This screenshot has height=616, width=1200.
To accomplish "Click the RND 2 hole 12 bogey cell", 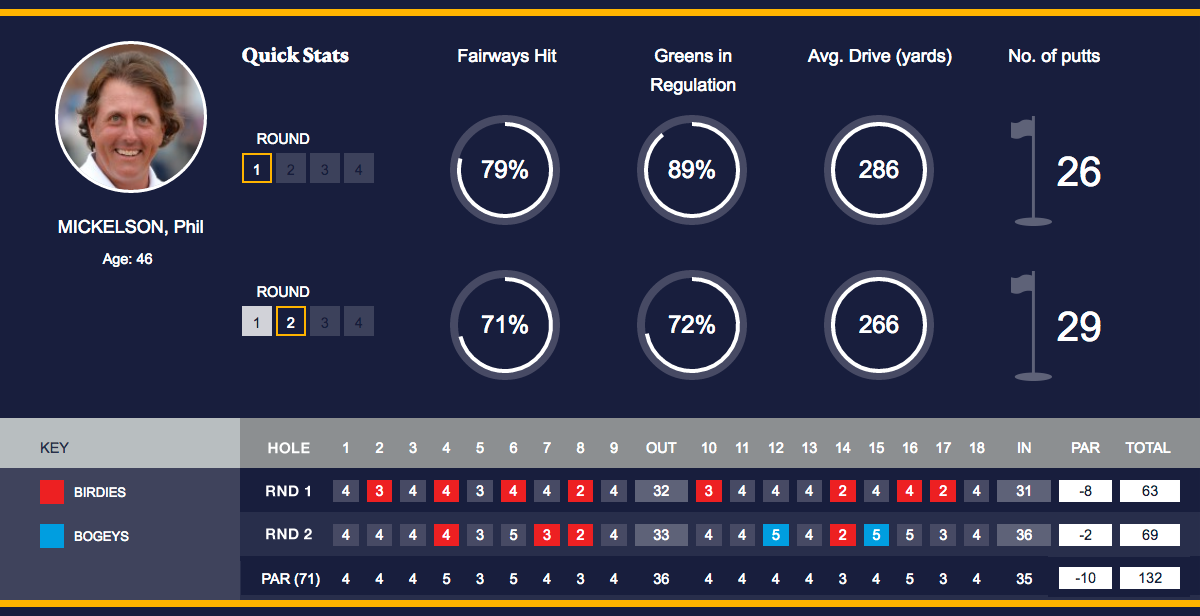I will [776, 535].
